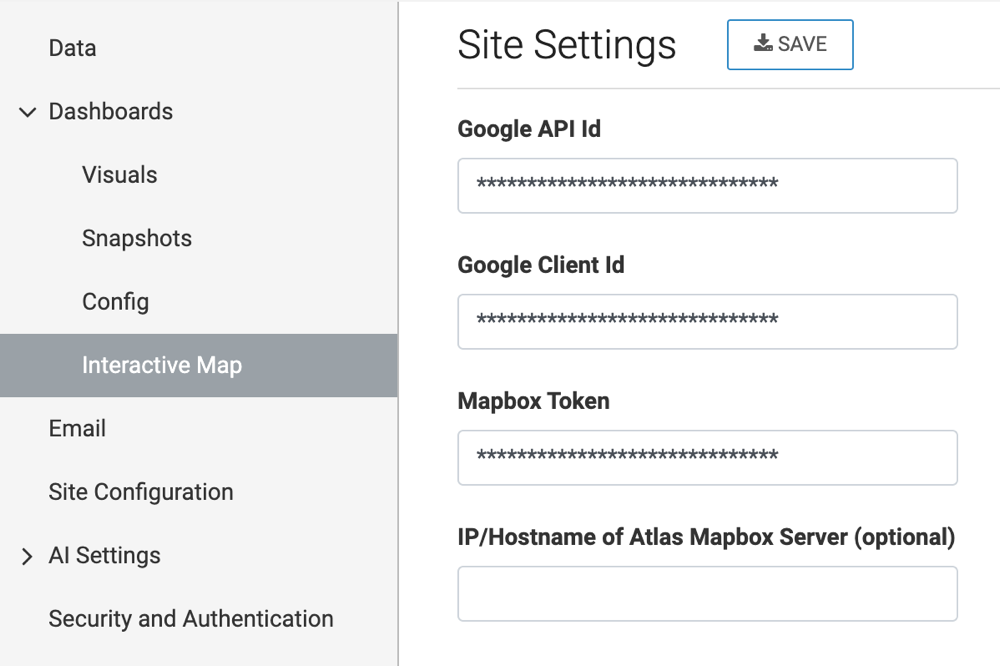Screen dimensions: 1000x666
Task: Open the AI Settings menu label
Action: pos(104,555)
